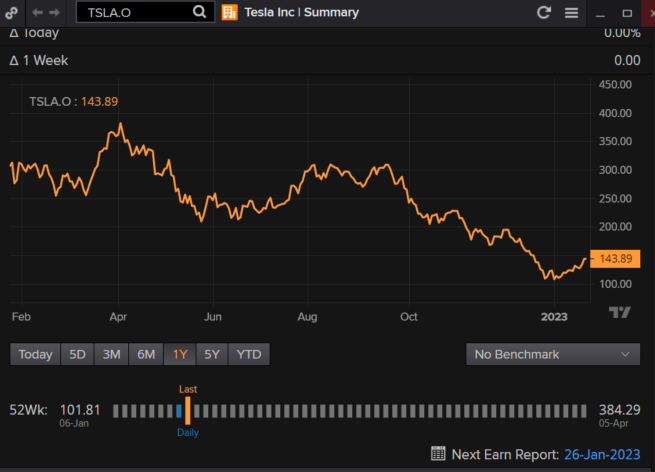The image size is (655, 472).
Task: Switch chart to 6M range
Action: tap(146, 354)
